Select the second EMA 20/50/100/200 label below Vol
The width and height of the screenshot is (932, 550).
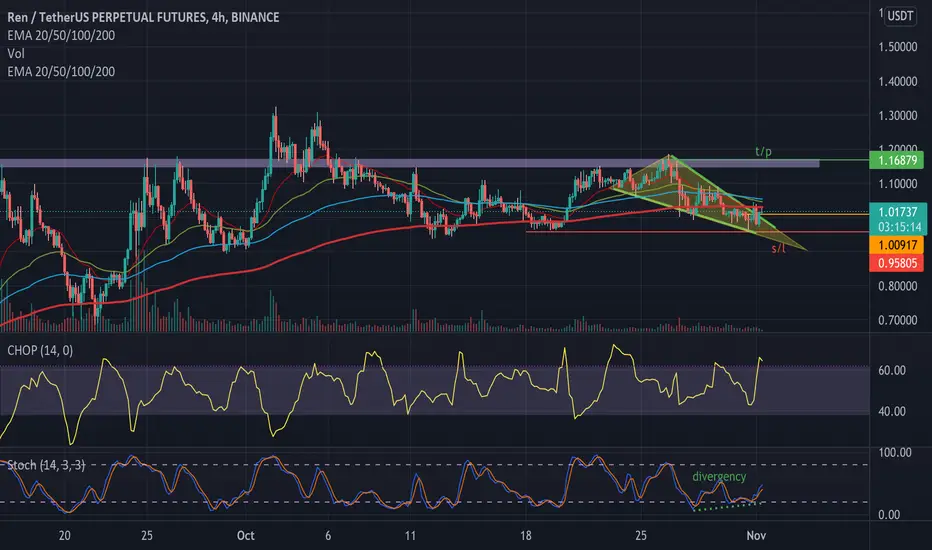tap(61, 72)
